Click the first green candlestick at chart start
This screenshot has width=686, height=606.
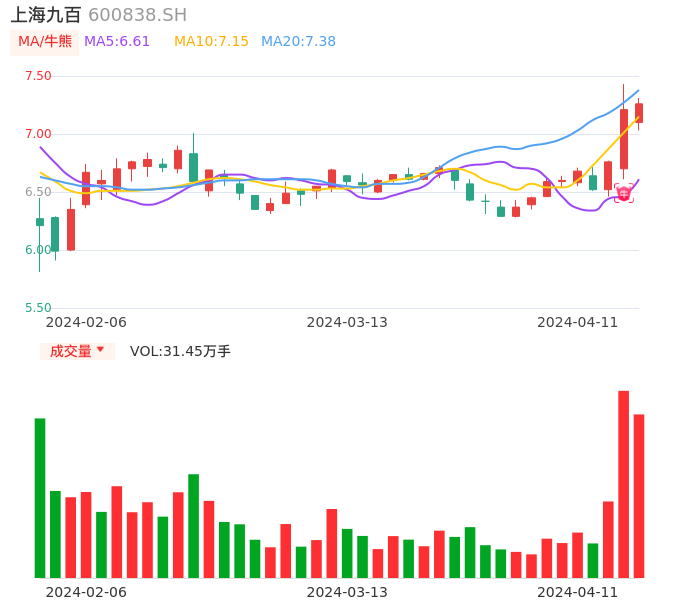click(x=40, y=222)
